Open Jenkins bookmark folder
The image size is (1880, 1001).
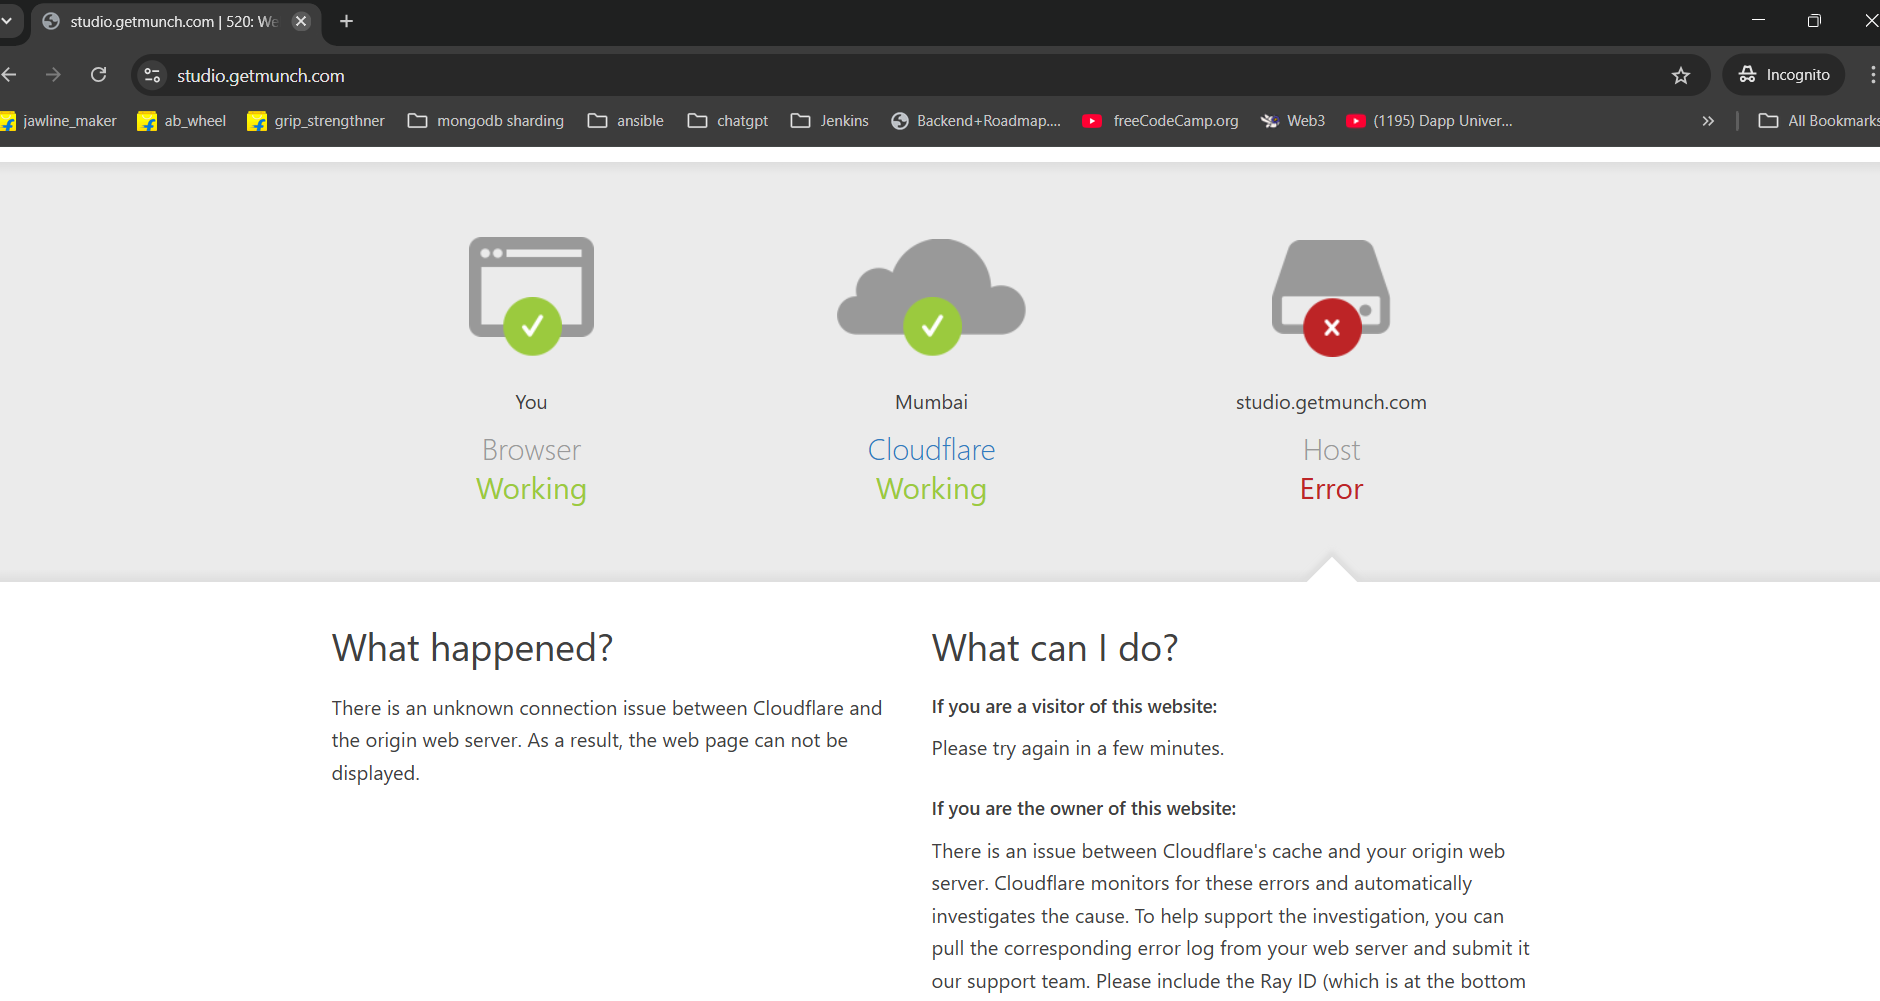coord(830,121)
